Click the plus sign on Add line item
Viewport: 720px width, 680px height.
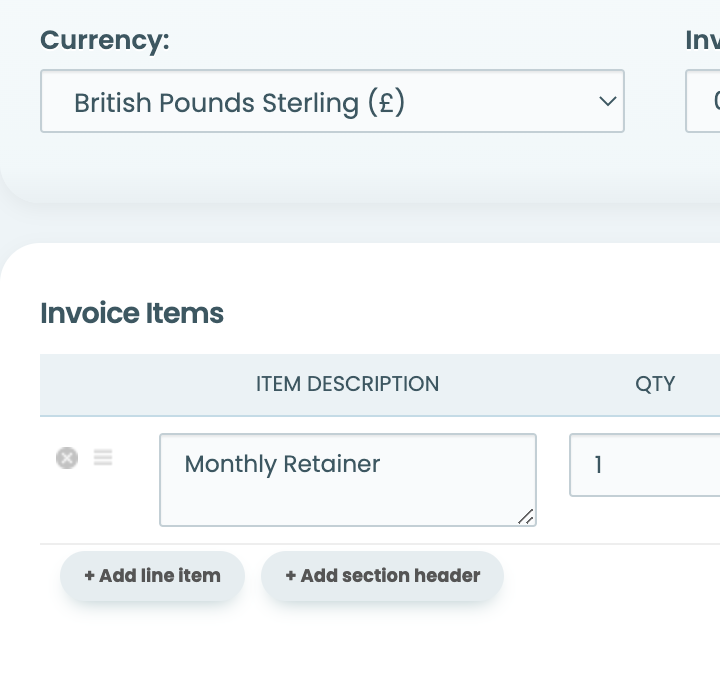point(90,575)
